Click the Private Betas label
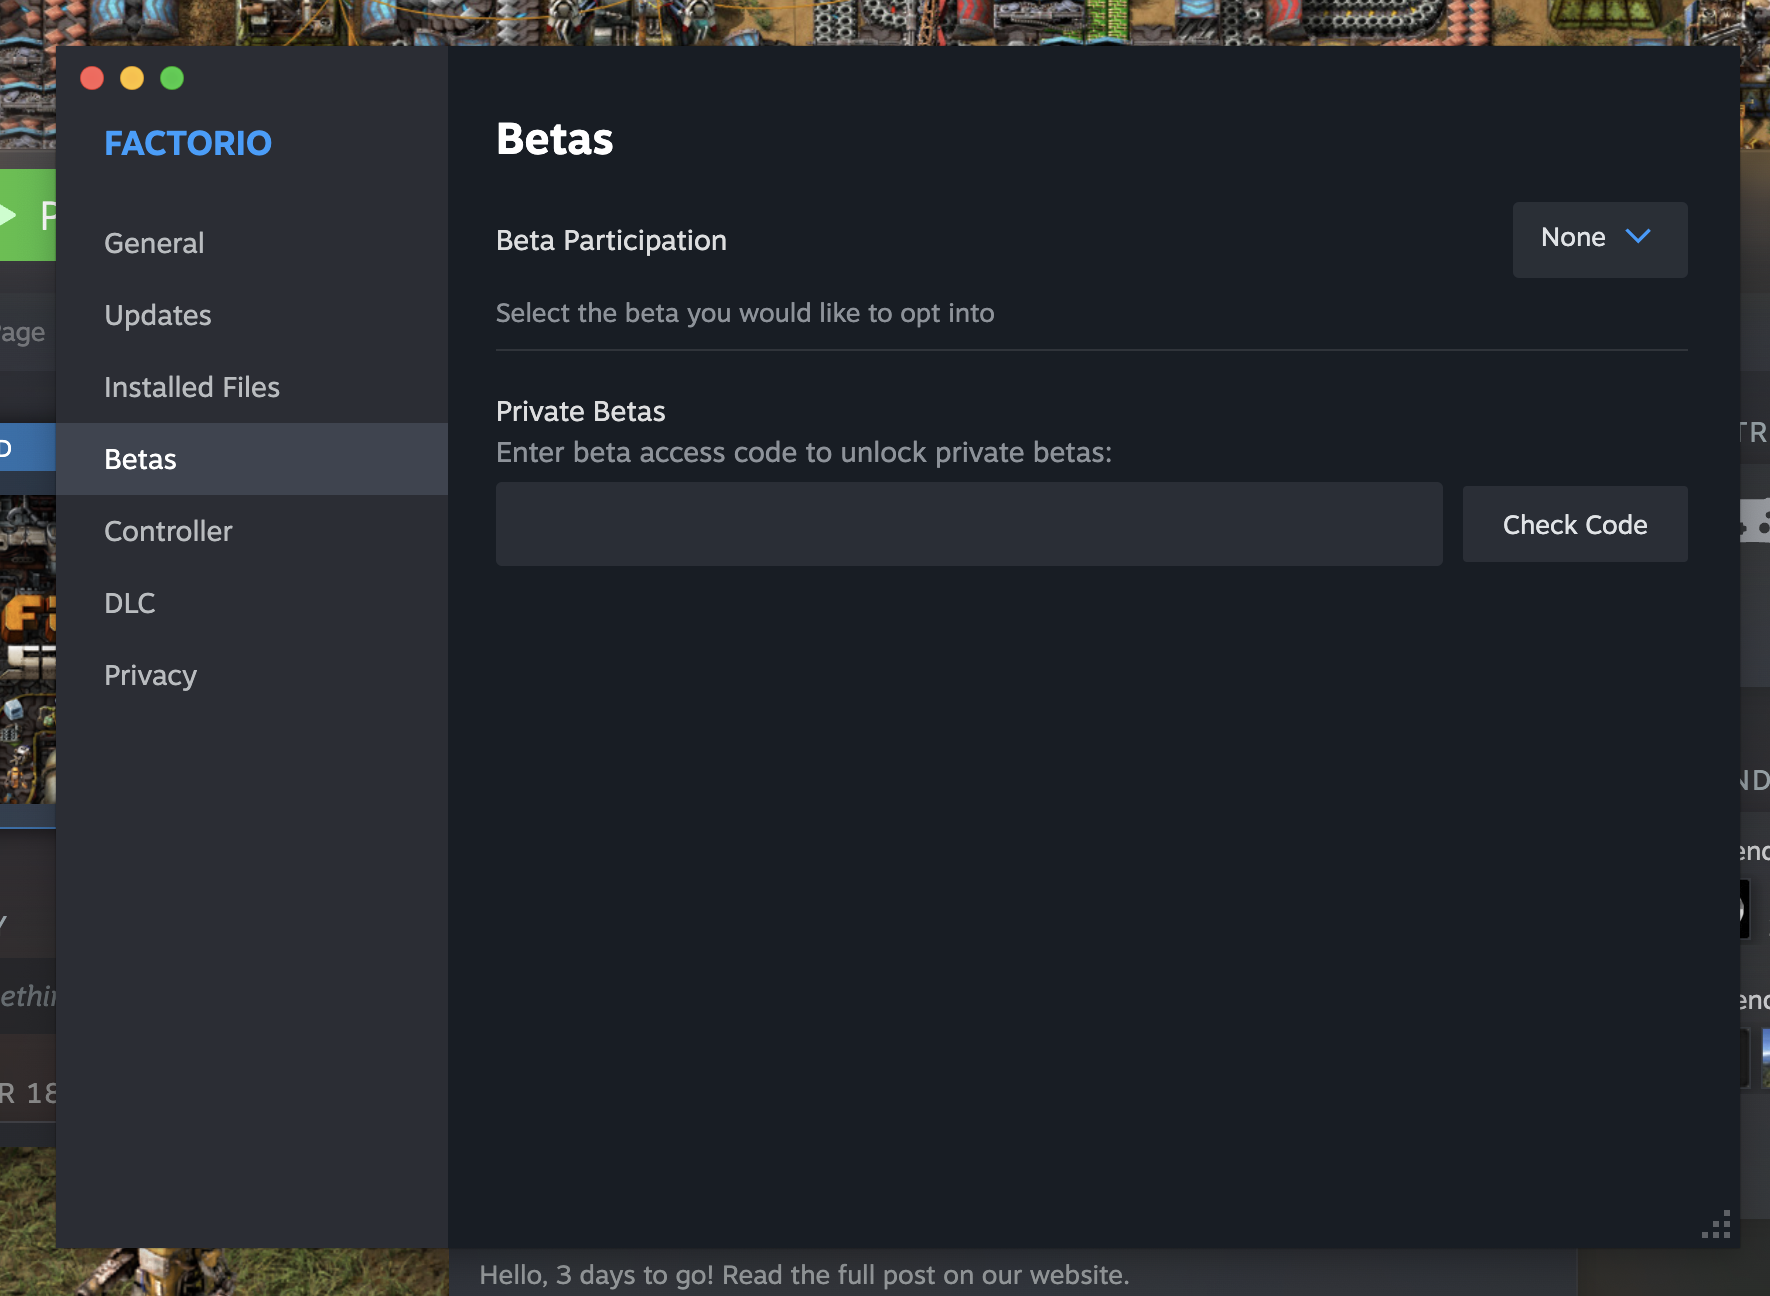1770x1296 pixels. coord(581,411)
